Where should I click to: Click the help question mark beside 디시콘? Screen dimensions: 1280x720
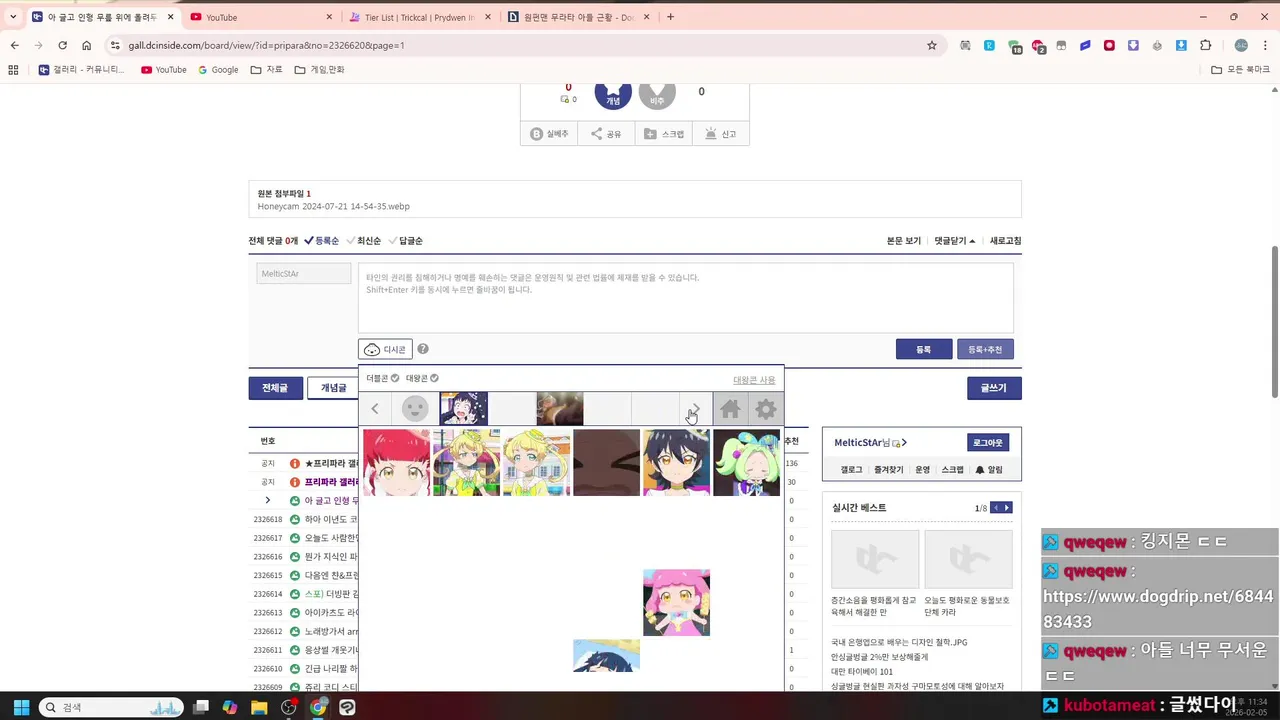pyautogui.click(x=423, y=349)
